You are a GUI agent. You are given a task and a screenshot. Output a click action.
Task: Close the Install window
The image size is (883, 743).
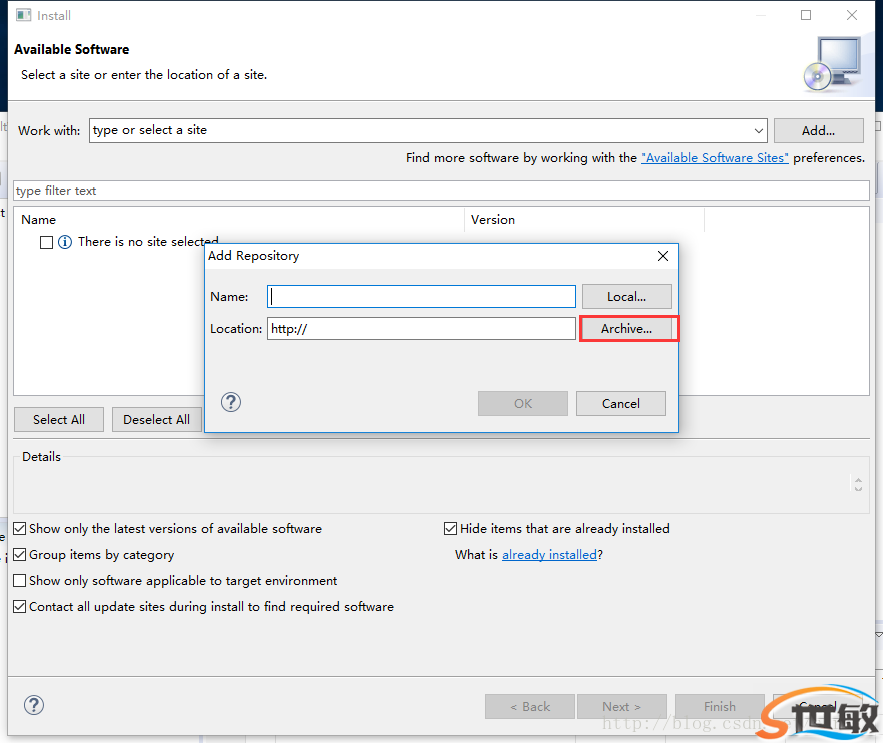tap(852, 15)
